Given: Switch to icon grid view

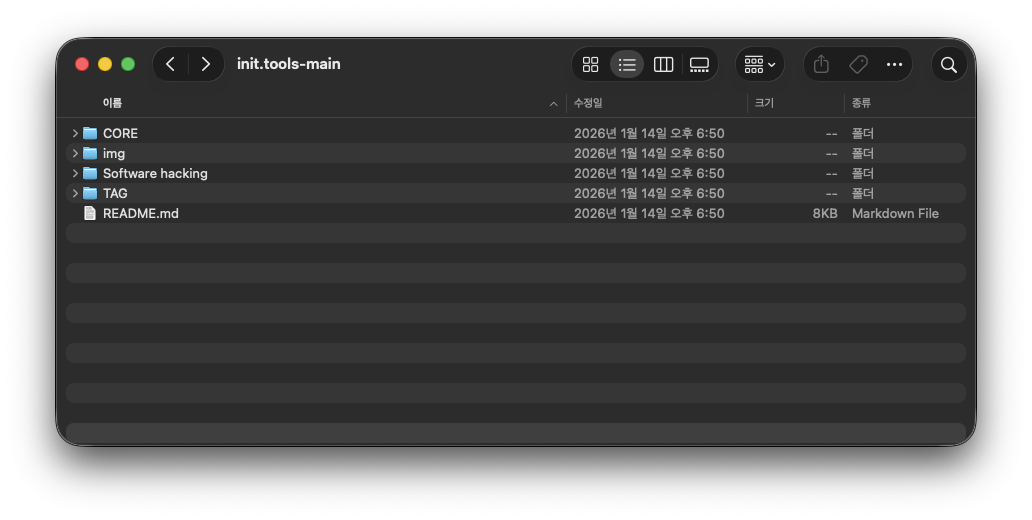Looking at the screenshot, I should click(x=590, y=64).
